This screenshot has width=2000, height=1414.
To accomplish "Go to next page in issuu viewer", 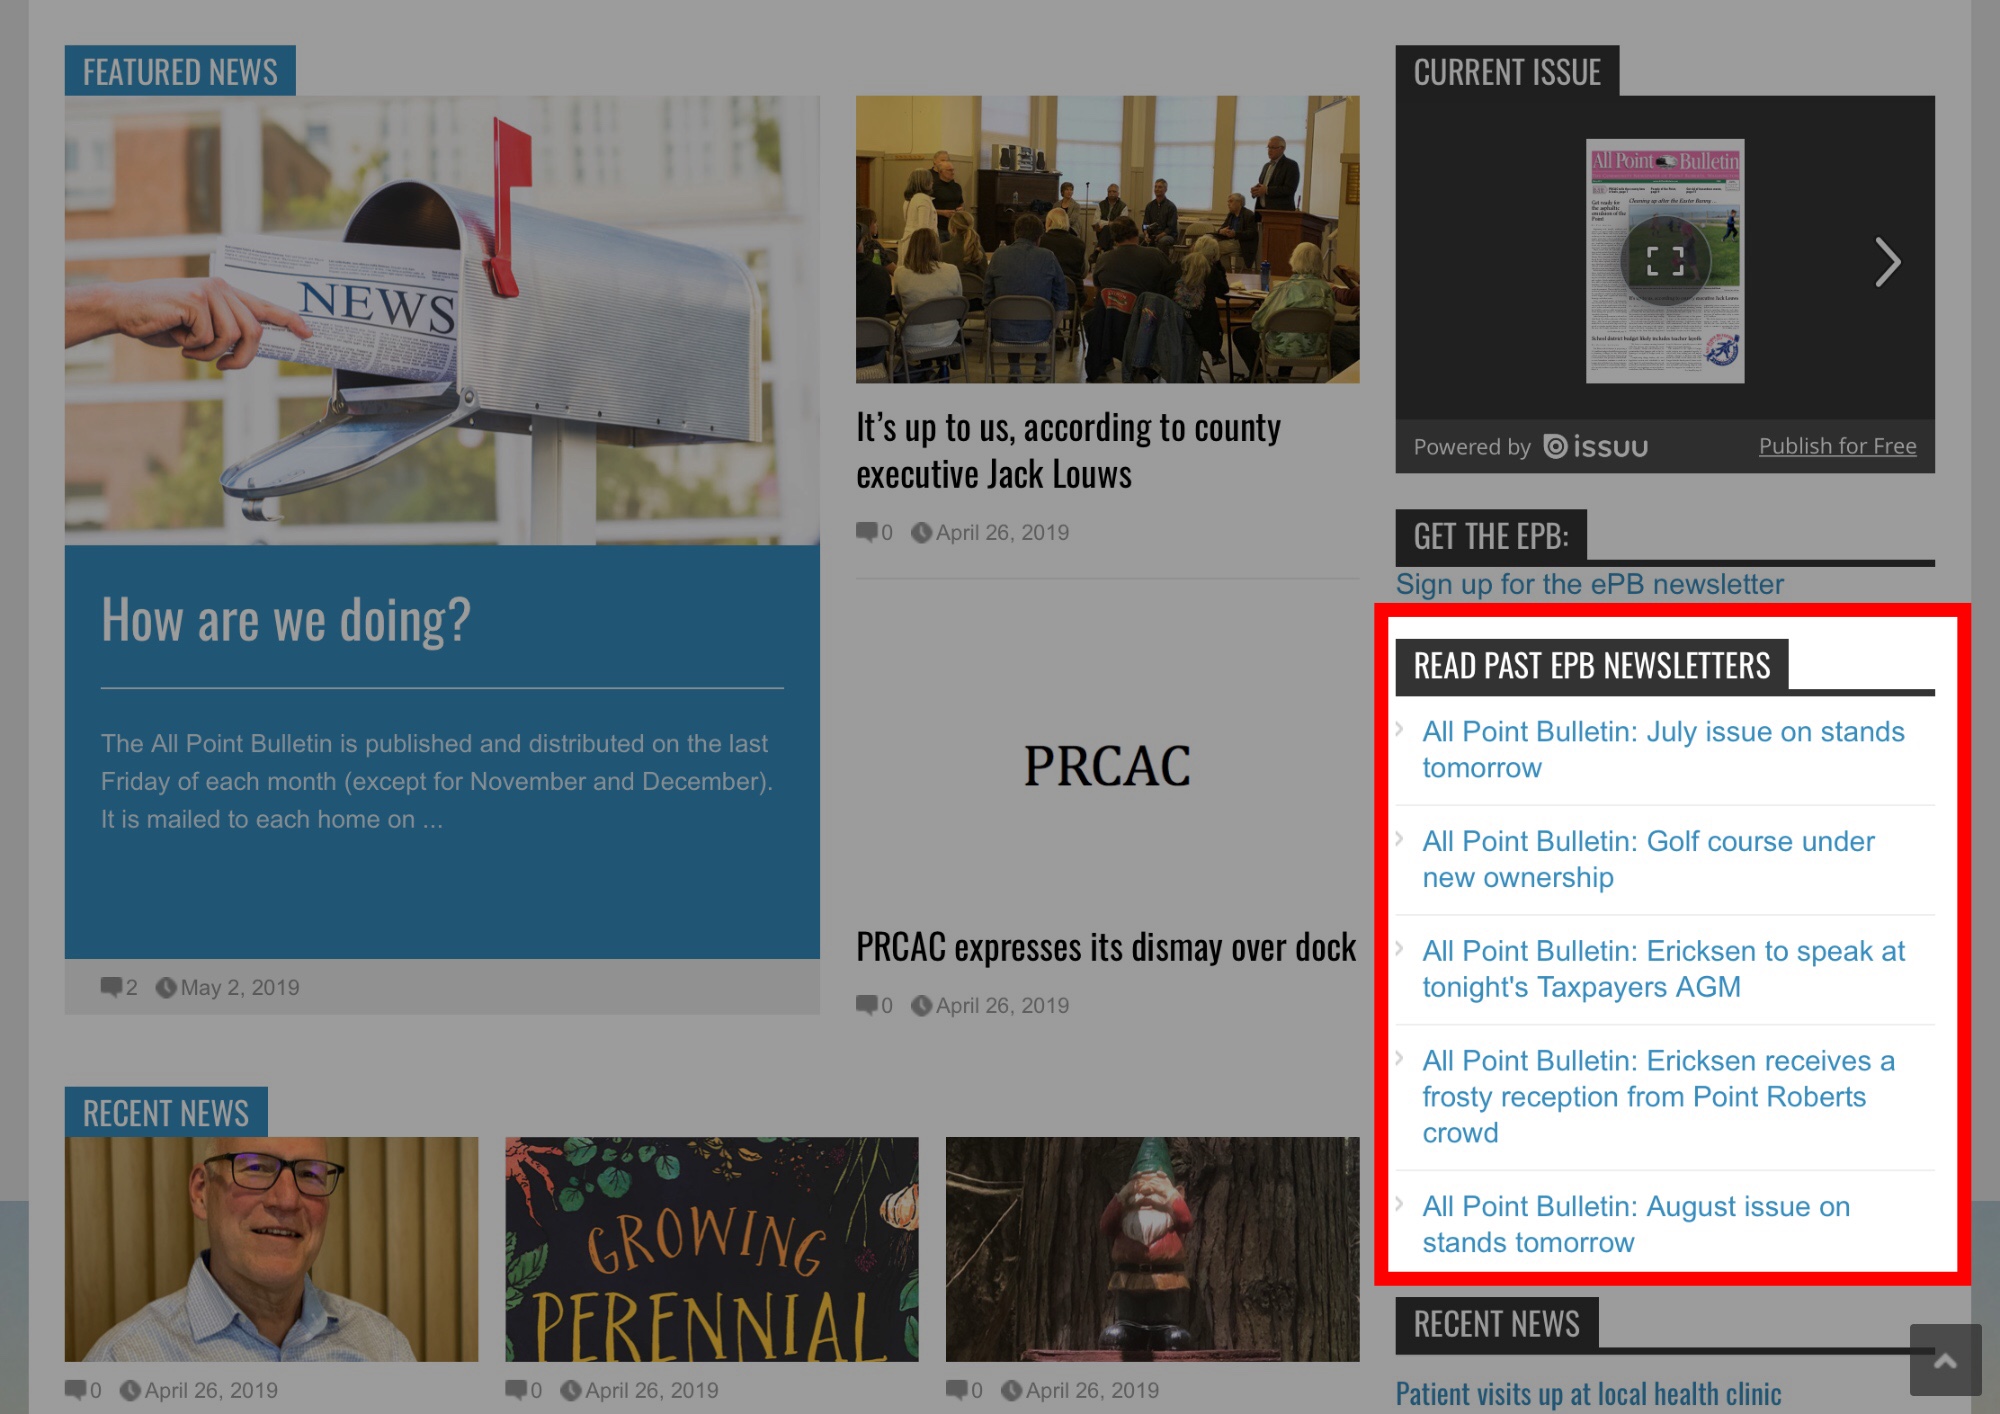I will click(x=1886, y=263).
